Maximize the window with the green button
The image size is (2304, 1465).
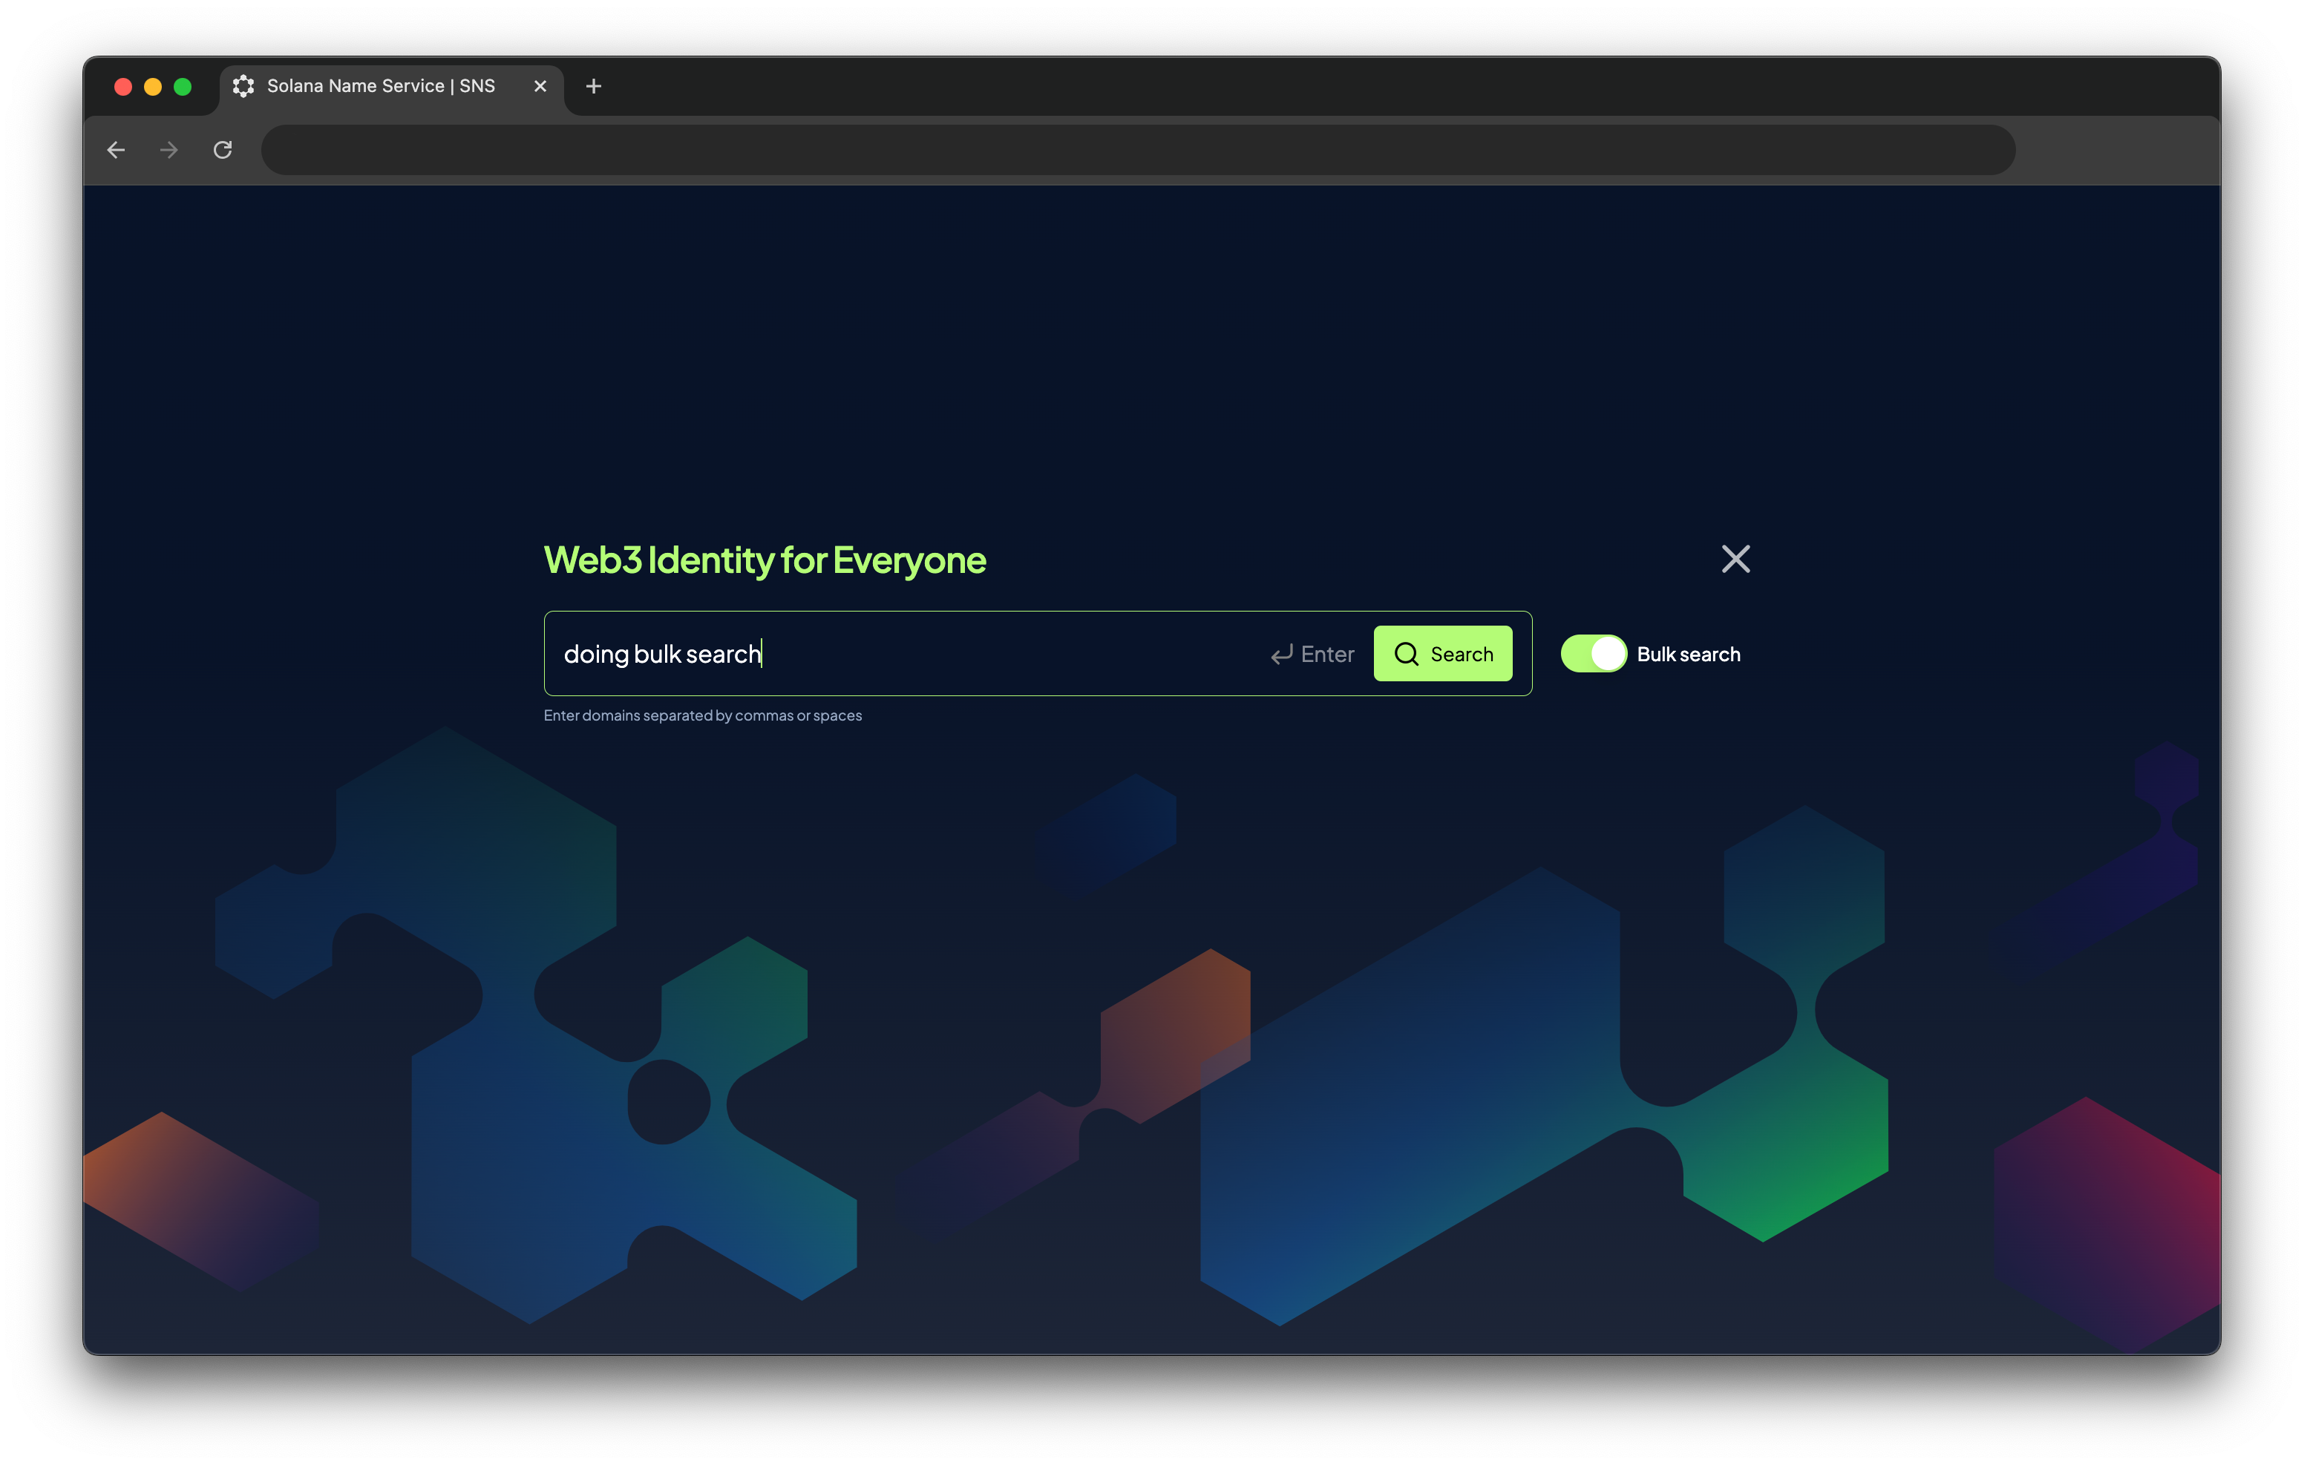click(x=183, y=87)
